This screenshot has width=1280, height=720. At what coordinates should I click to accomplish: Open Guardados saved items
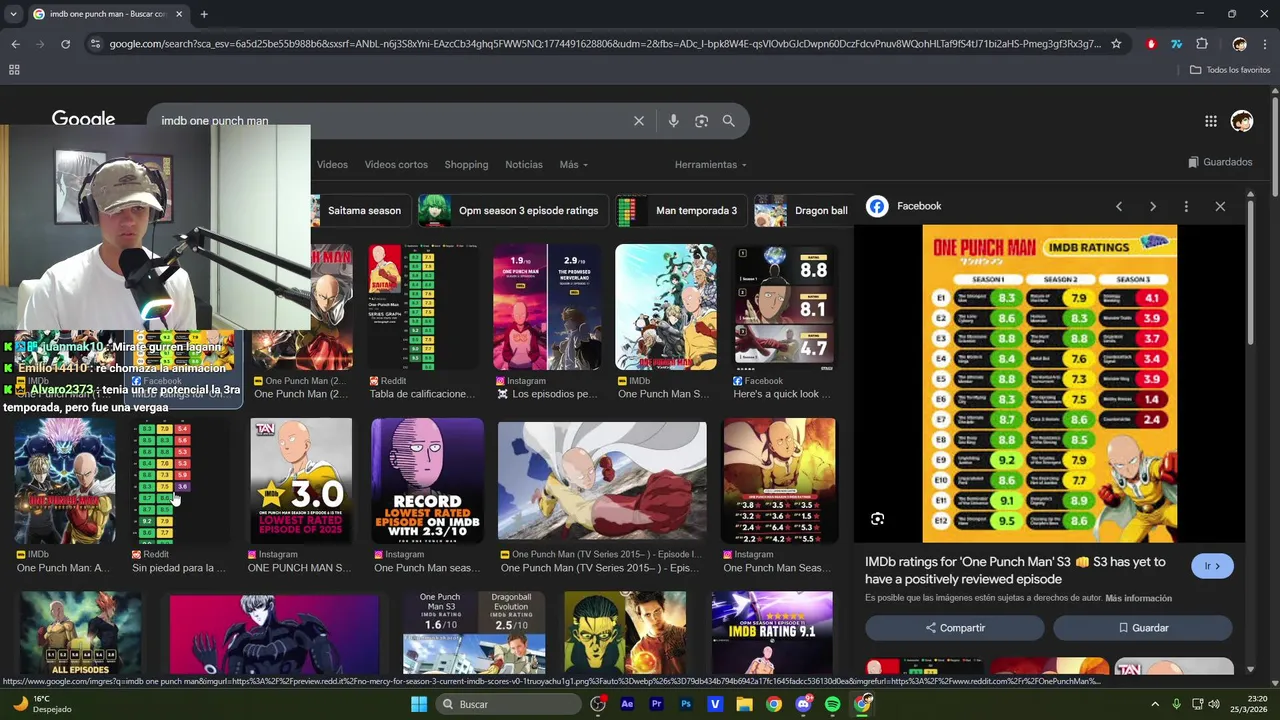click(1220, 162)
